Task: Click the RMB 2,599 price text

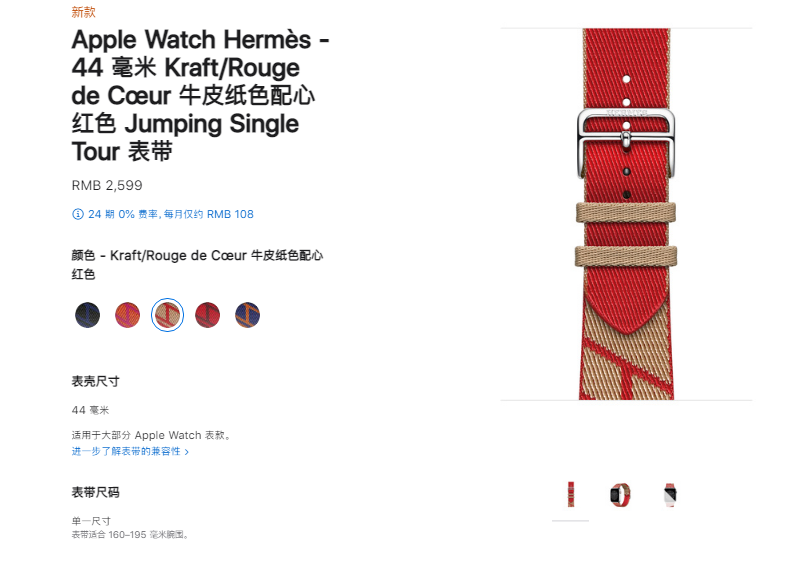Action: click(107, 185)
